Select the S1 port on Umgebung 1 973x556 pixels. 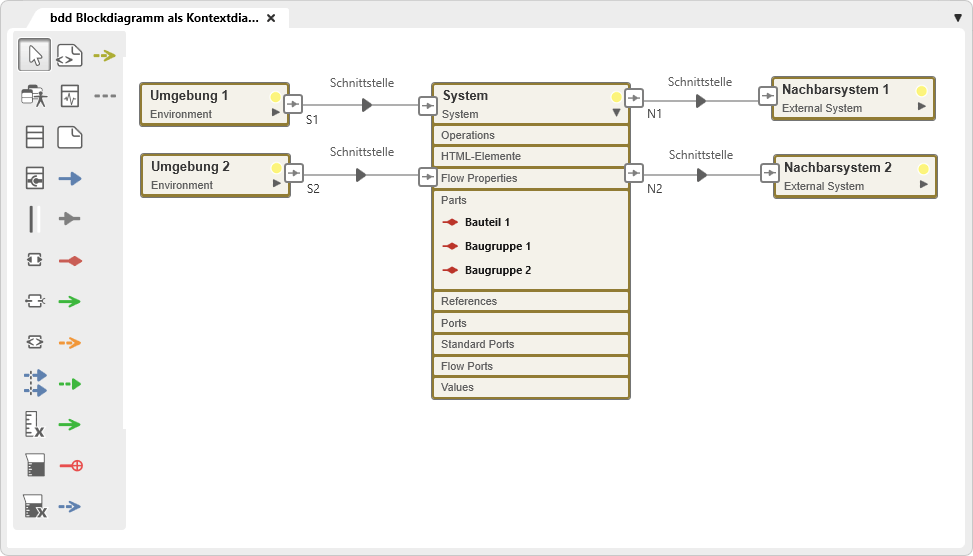(x=293, y=103)
